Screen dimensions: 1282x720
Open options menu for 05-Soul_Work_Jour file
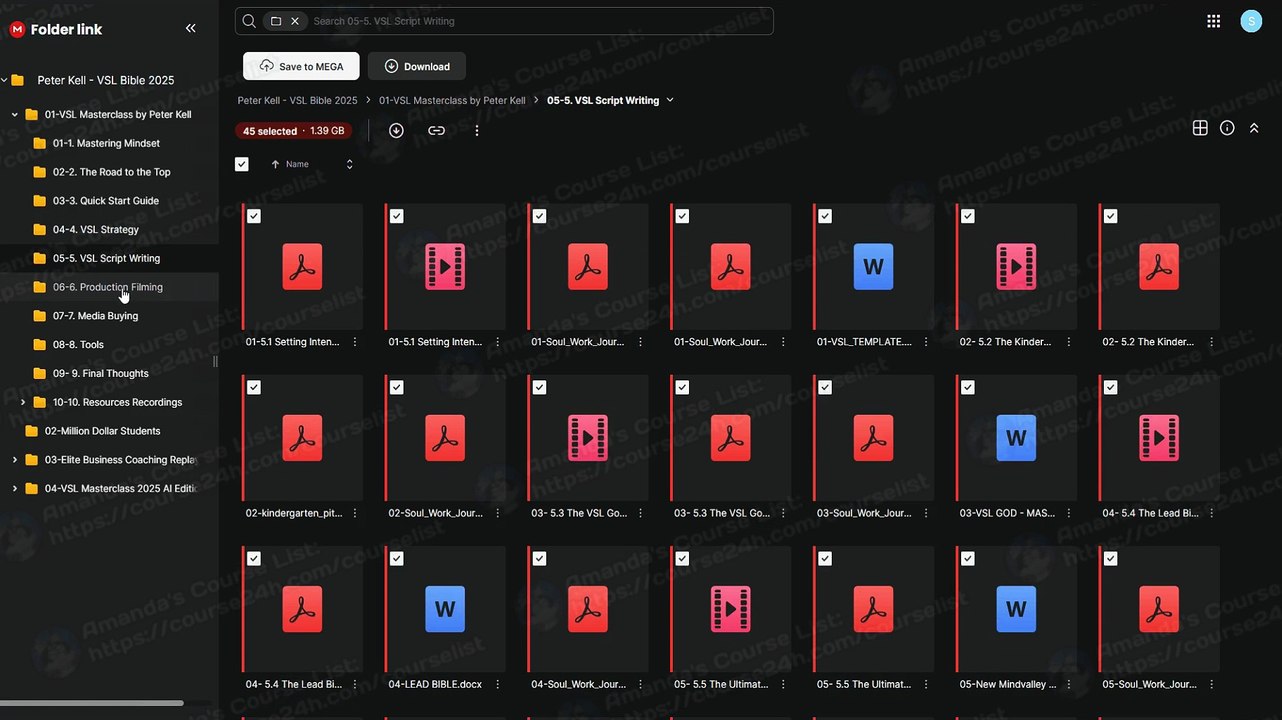click(1212, 685)
